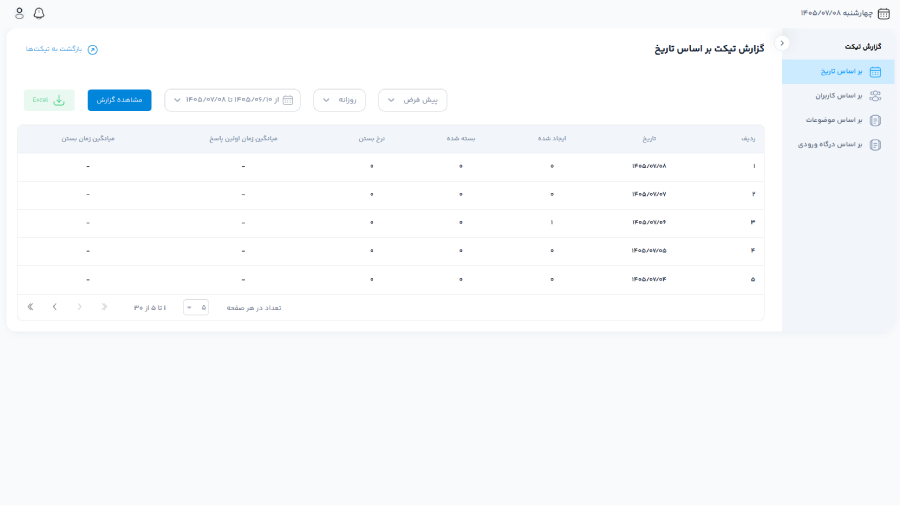
Task: Select بر اساس موضوعات report menu item
Action: [838, 121]
